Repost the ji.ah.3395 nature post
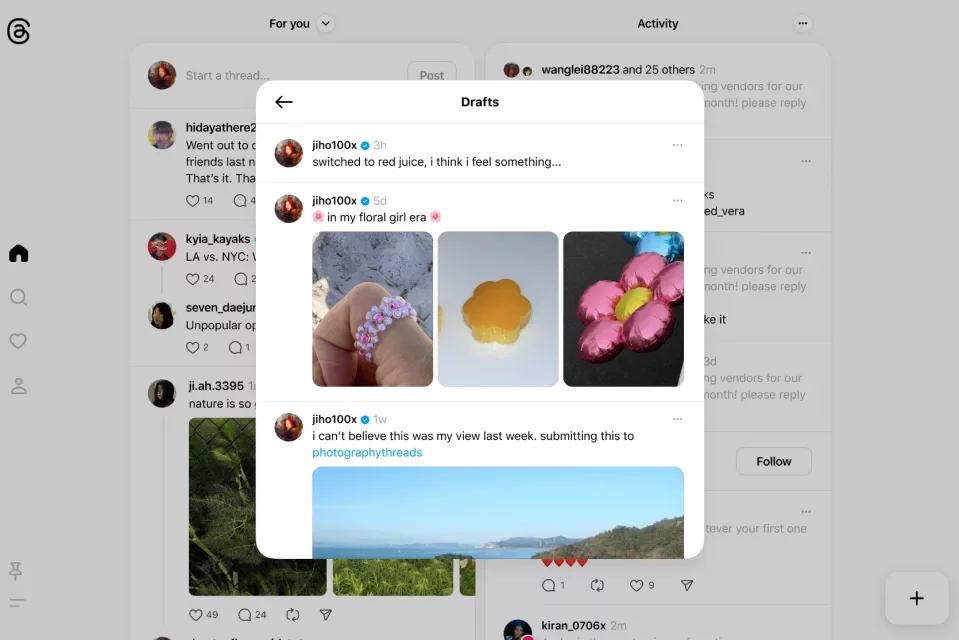The image size is (959, 640). tap(292, 614)
